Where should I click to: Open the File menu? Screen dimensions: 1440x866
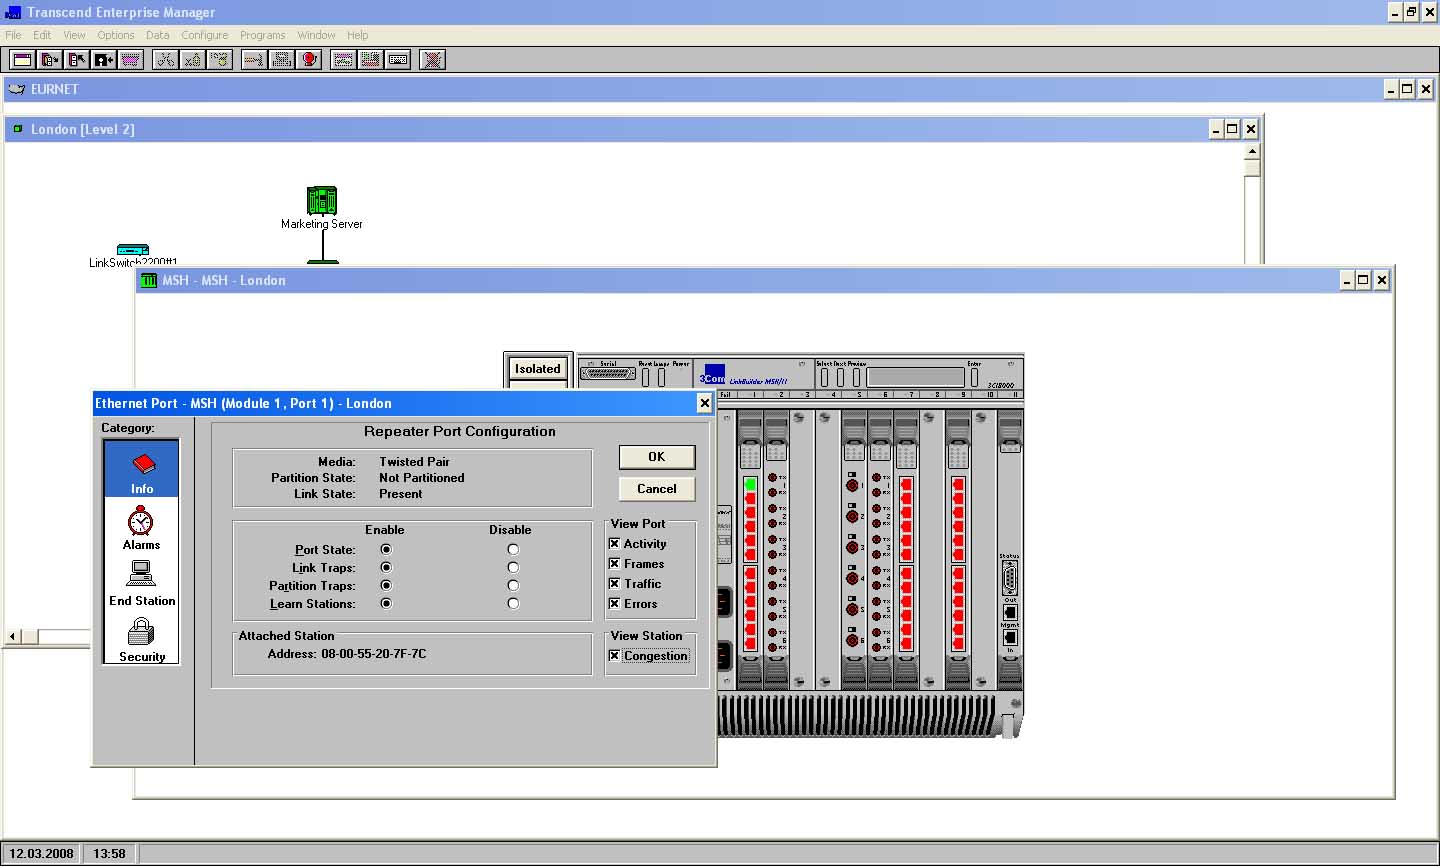[x=13, y=35]
